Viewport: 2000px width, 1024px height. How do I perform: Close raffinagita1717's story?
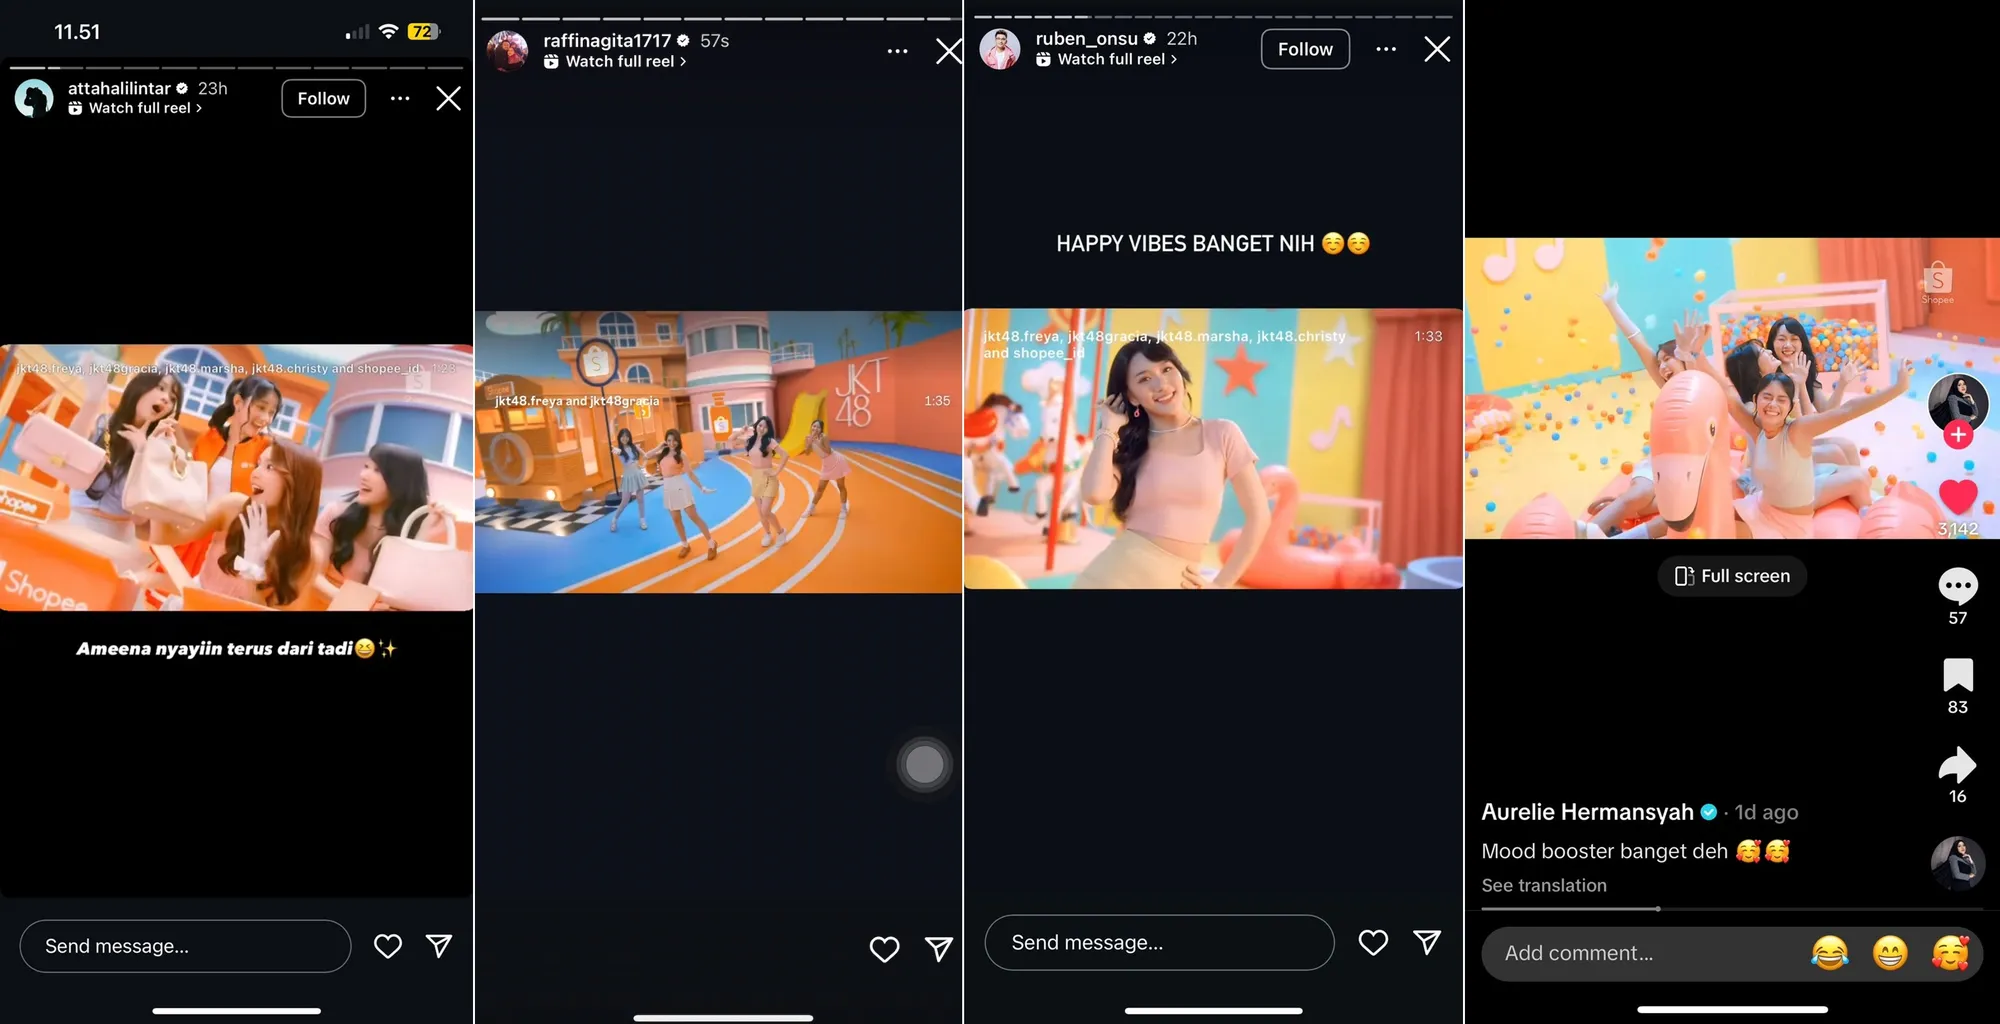(948, 51)
